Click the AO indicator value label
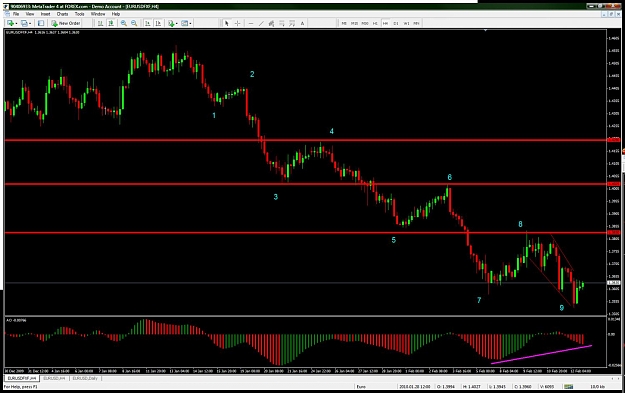 click(16, 320)
